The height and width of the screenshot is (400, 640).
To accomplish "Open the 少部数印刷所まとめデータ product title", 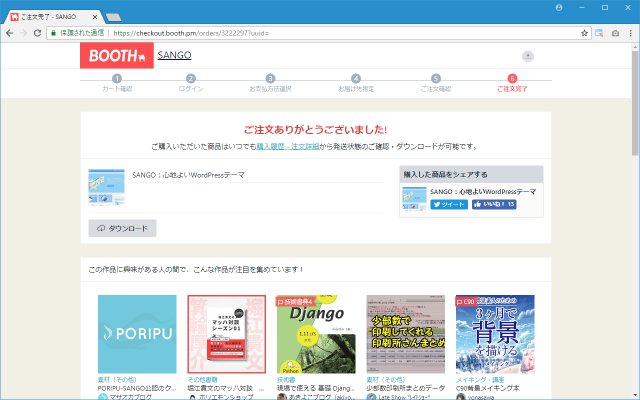I will (406, 388).
